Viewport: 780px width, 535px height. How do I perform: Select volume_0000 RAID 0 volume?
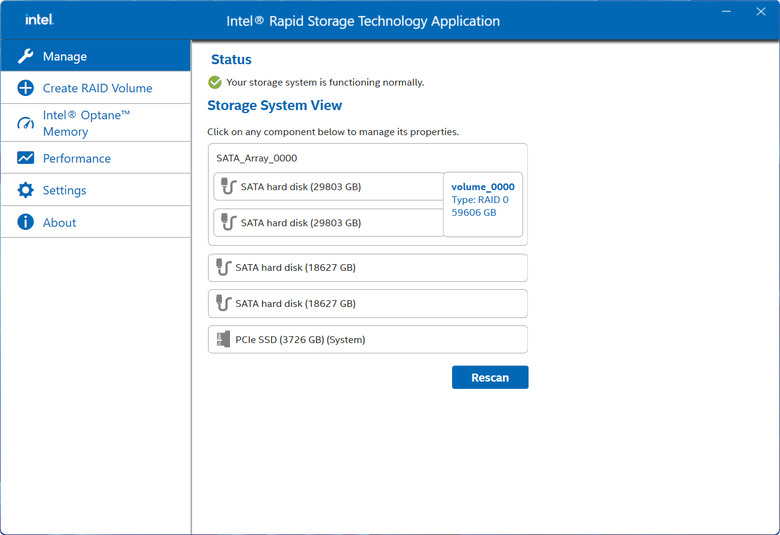(483, 205)
